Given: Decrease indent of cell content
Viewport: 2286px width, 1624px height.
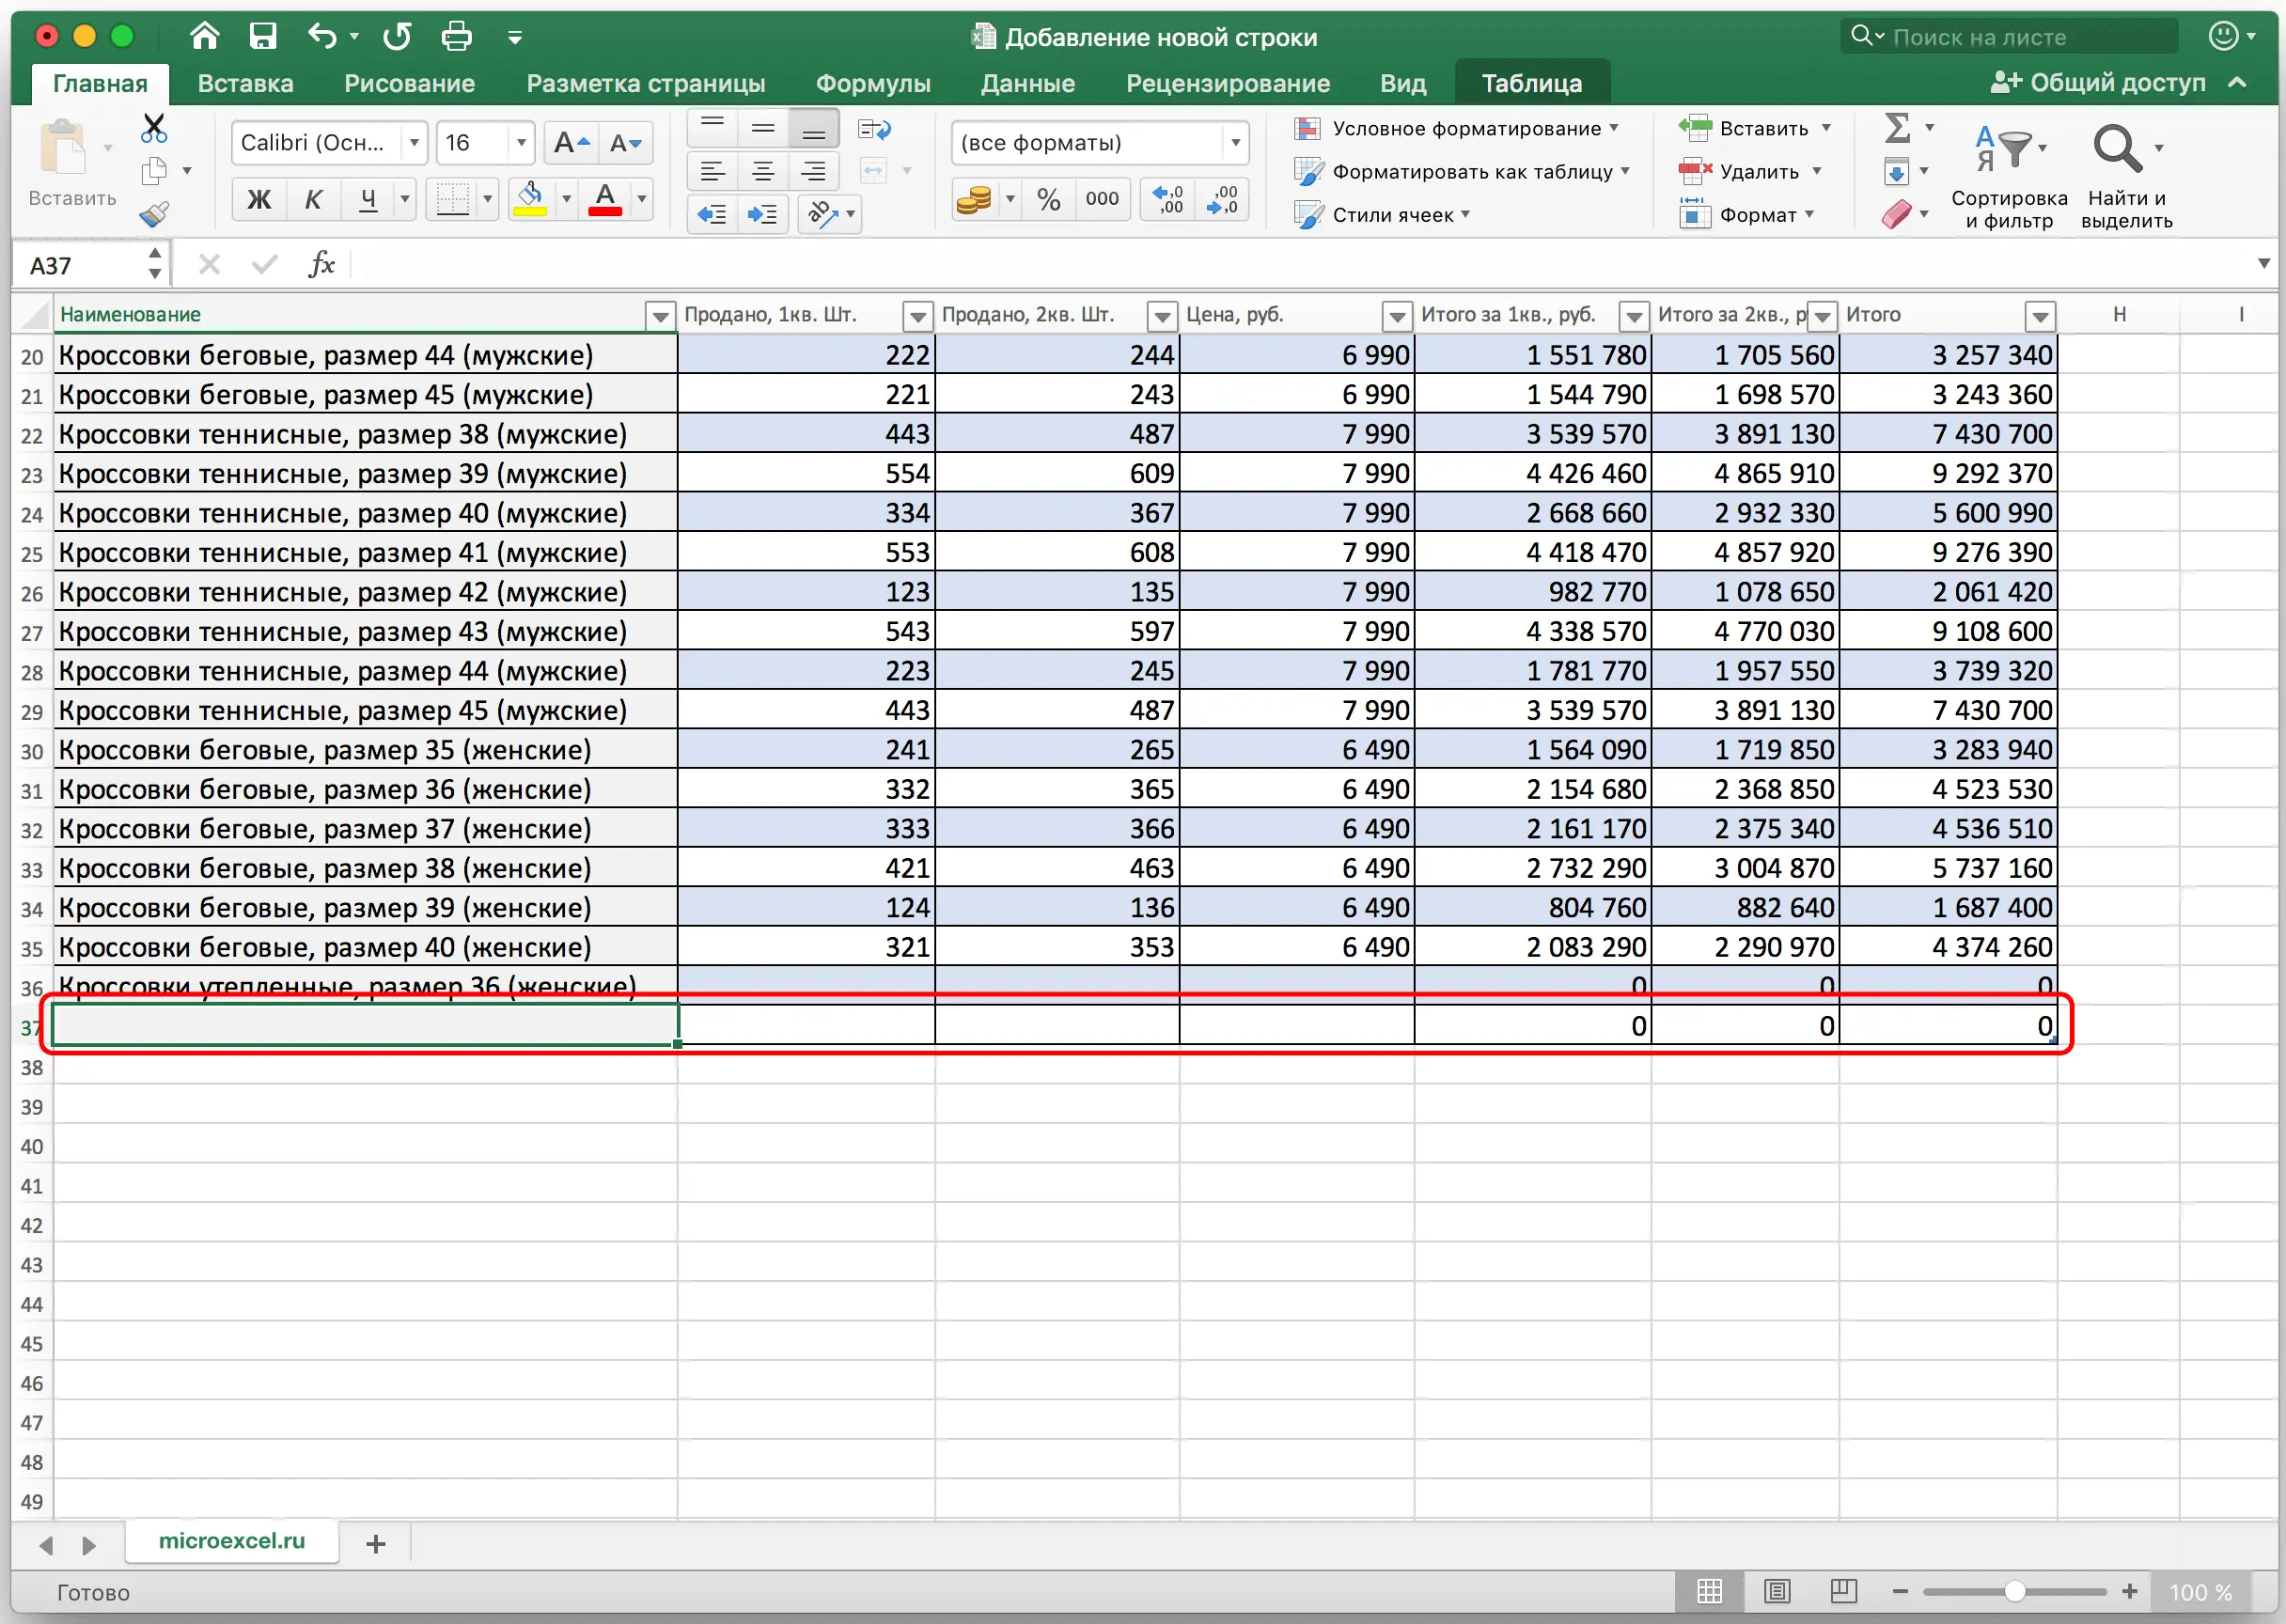Looking at the screenshot, I should click(712, 214).
